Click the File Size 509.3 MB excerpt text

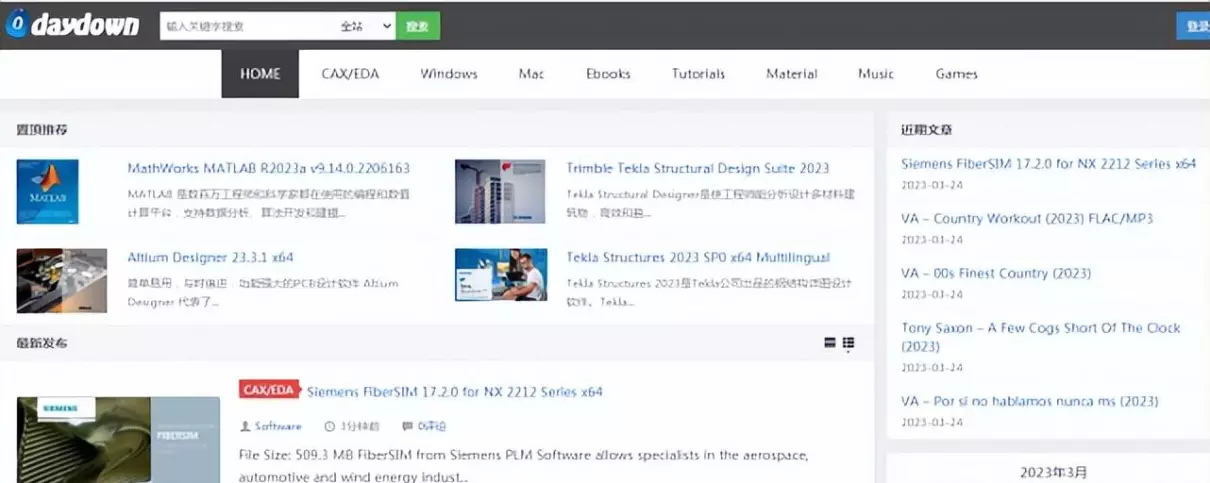pyautogui.click(x=523, y=465)
